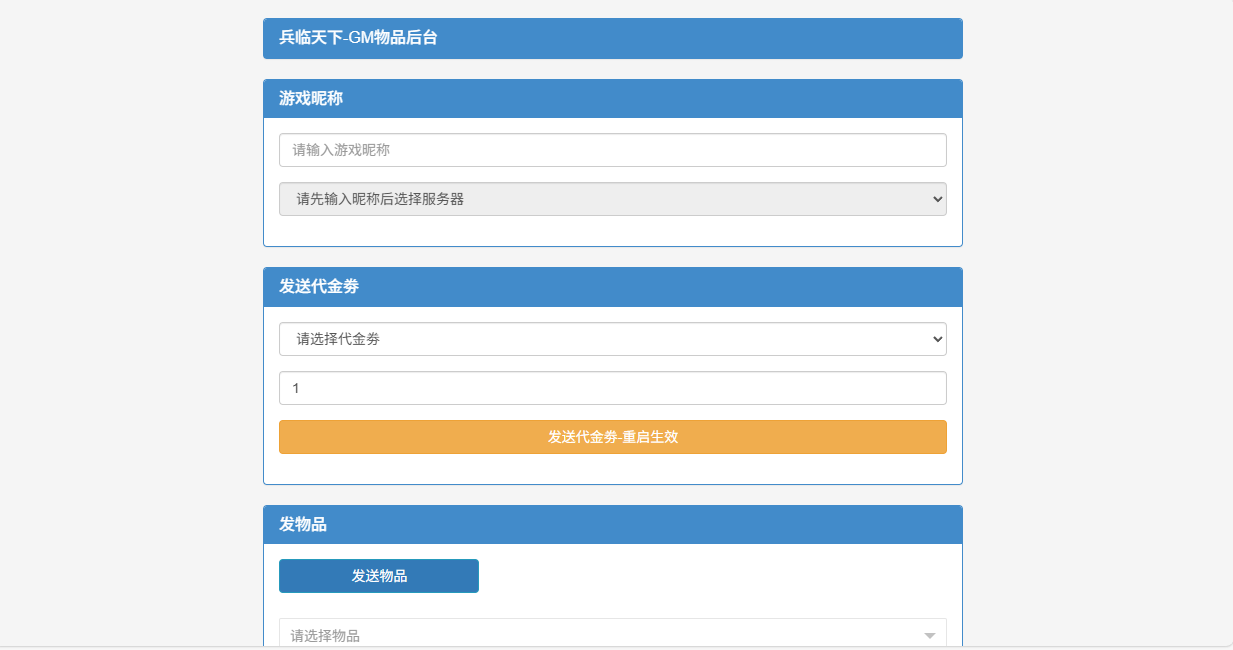Click the "兵临天下-GM物品后台" page title
Image resolution: width=1233 pixels, height=650 pixels.
358,38
